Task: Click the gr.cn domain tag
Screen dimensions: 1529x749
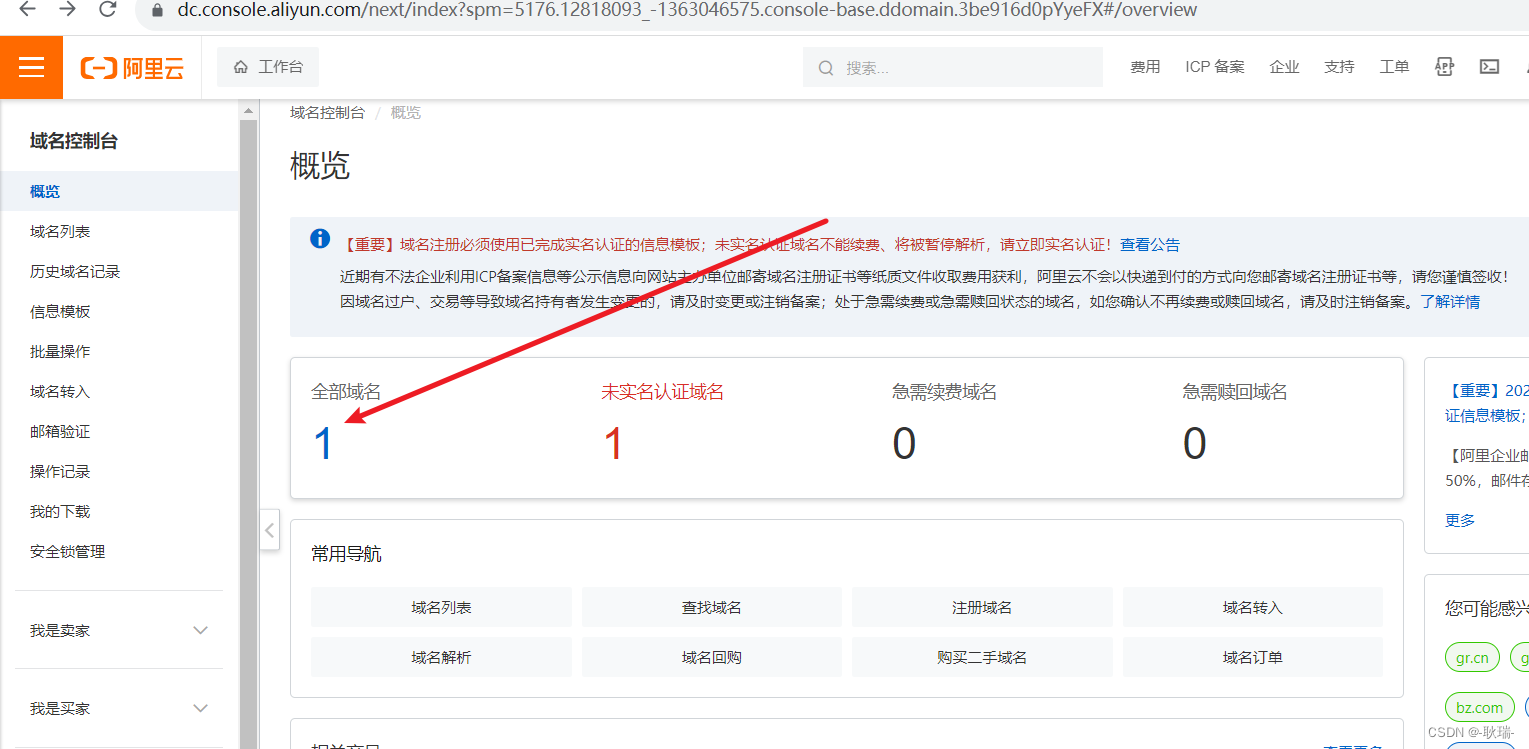Action: click(x=1472, y=657)
